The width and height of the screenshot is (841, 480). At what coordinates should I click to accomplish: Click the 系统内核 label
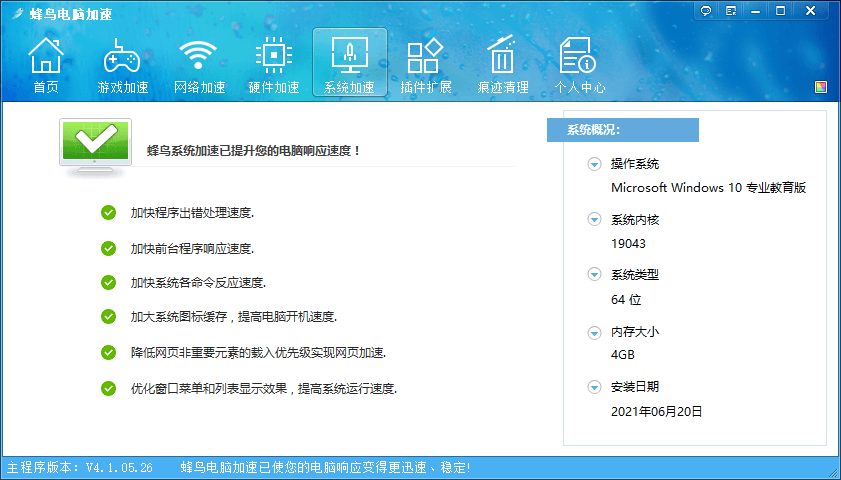[635, 219]
